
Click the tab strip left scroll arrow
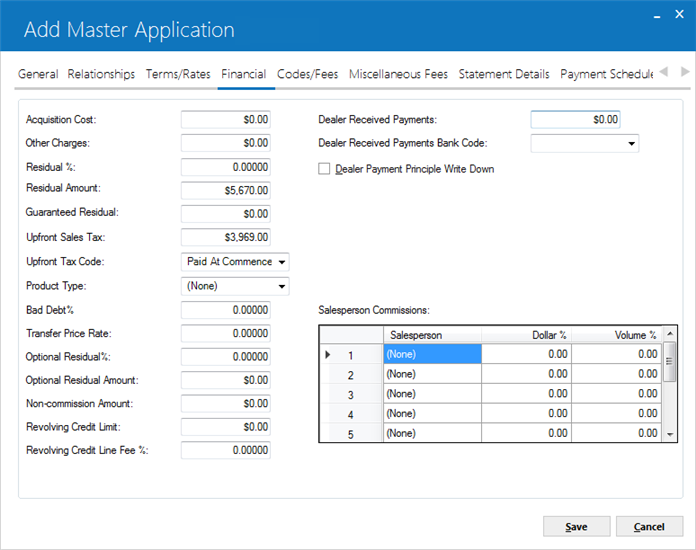(664, 72)
